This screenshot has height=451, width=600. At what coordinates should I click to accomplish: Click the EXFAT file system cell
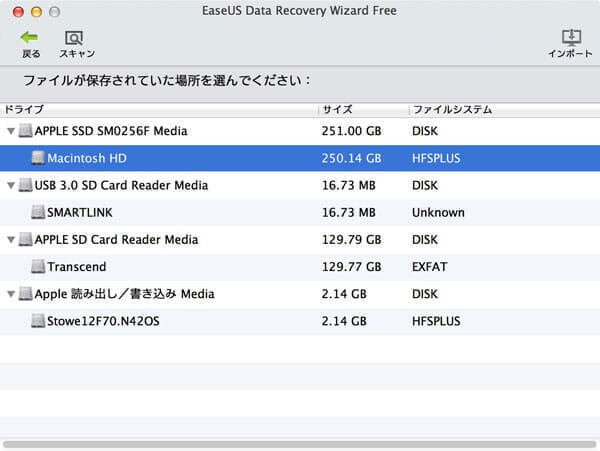point(429,267)
